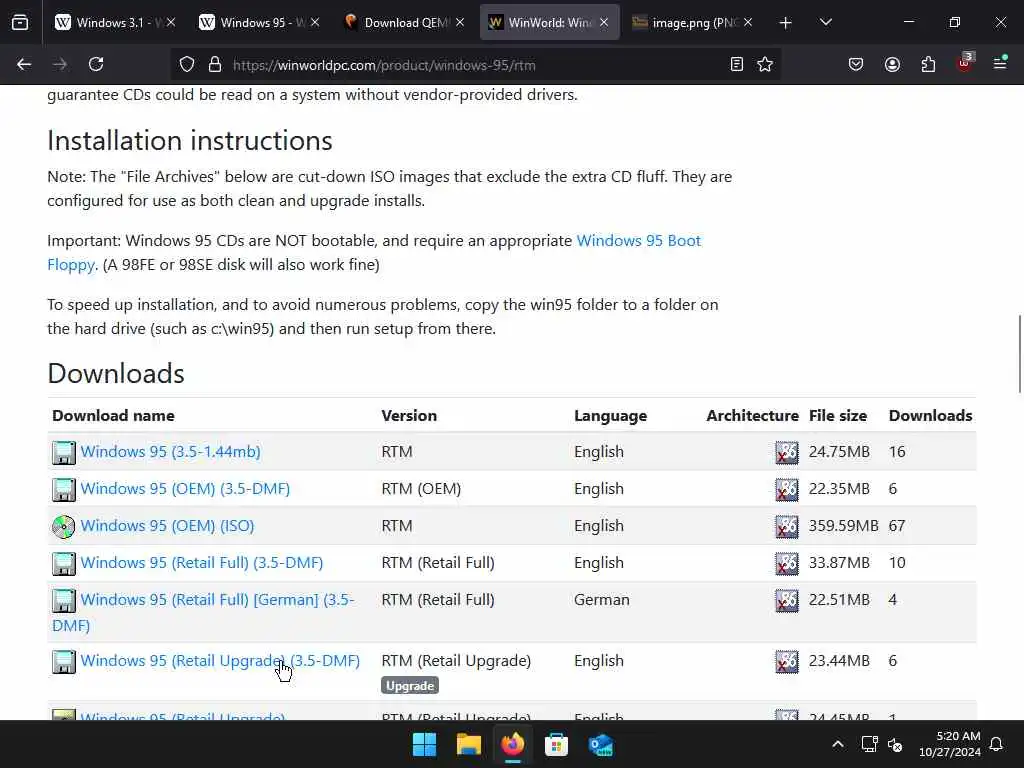Reload the current page
The image size is (1024, 768).
(x=96, y=64)
